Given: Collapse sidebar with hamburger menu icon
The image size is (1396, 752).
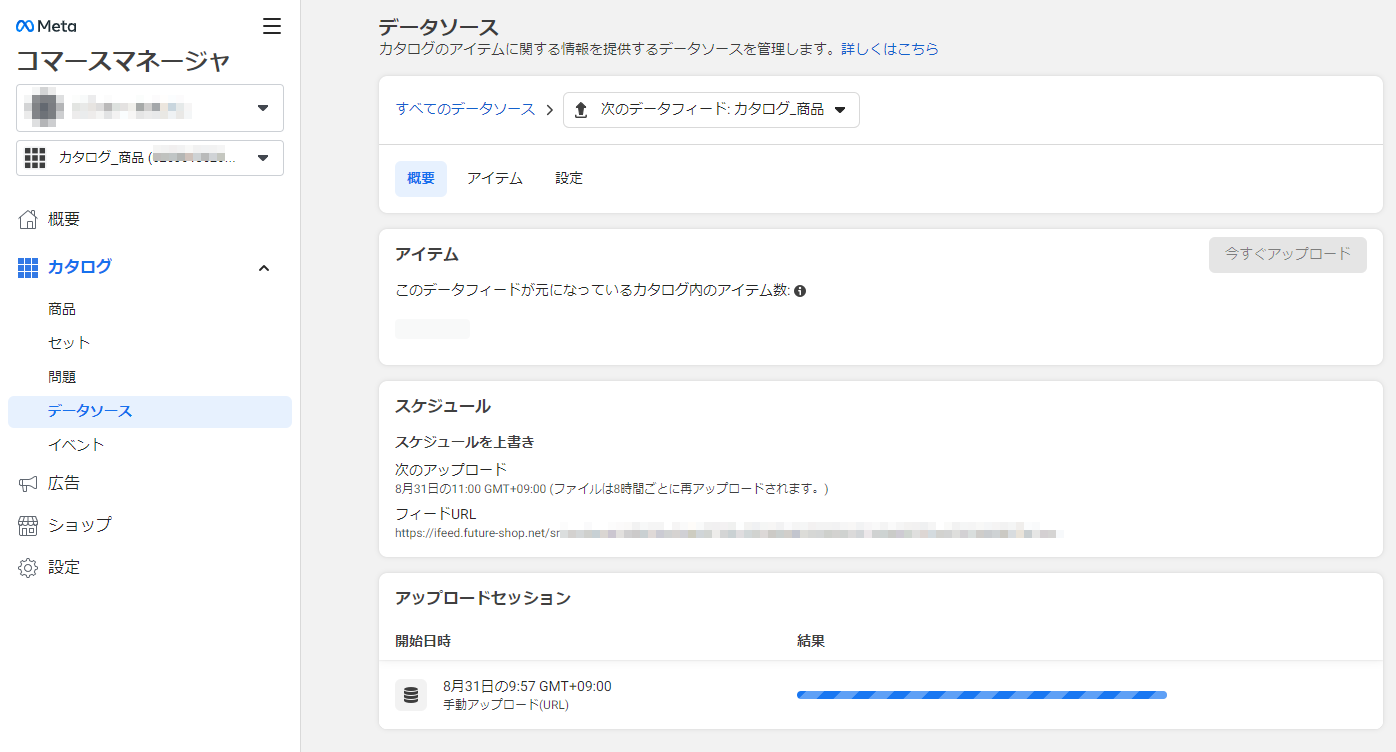Looking at the screenshot, I should [x=272, y=26].
